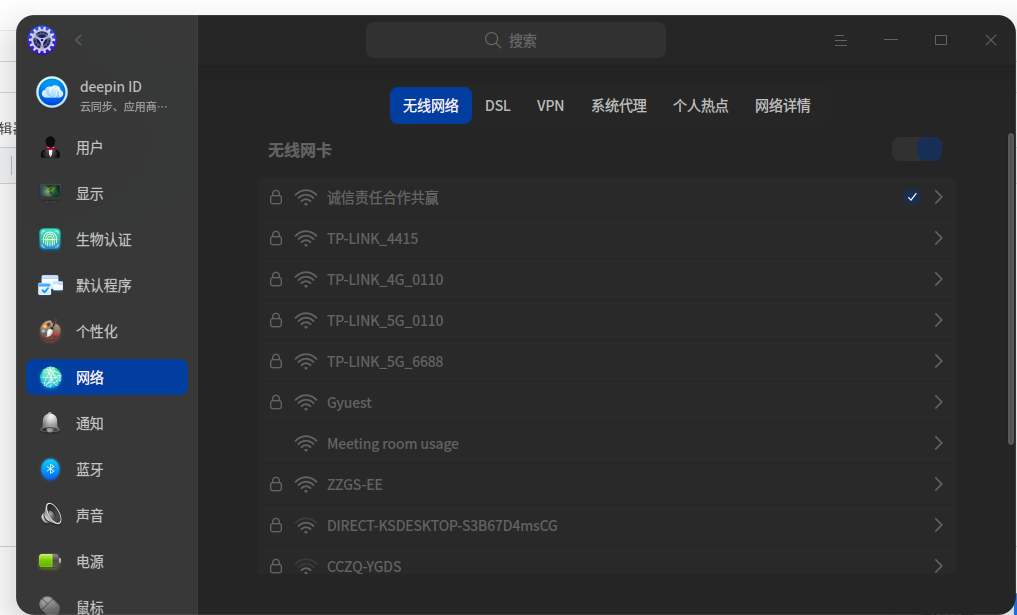Viewport: 1017px width, 615px height.
Task: Open details arrow for TP-LINK_4G_0110
Action: (939, 279)
